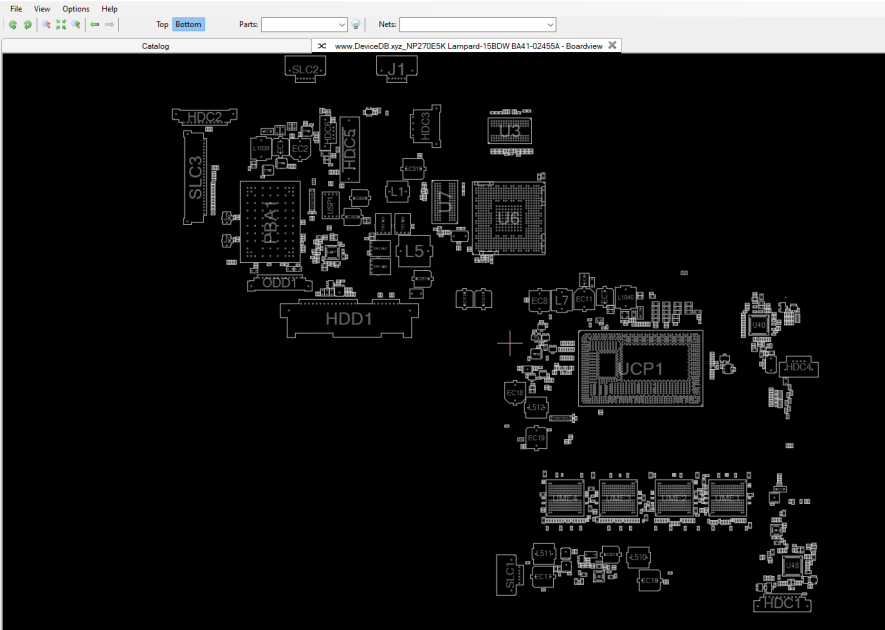Open the Options menu

tap(76, 8)
